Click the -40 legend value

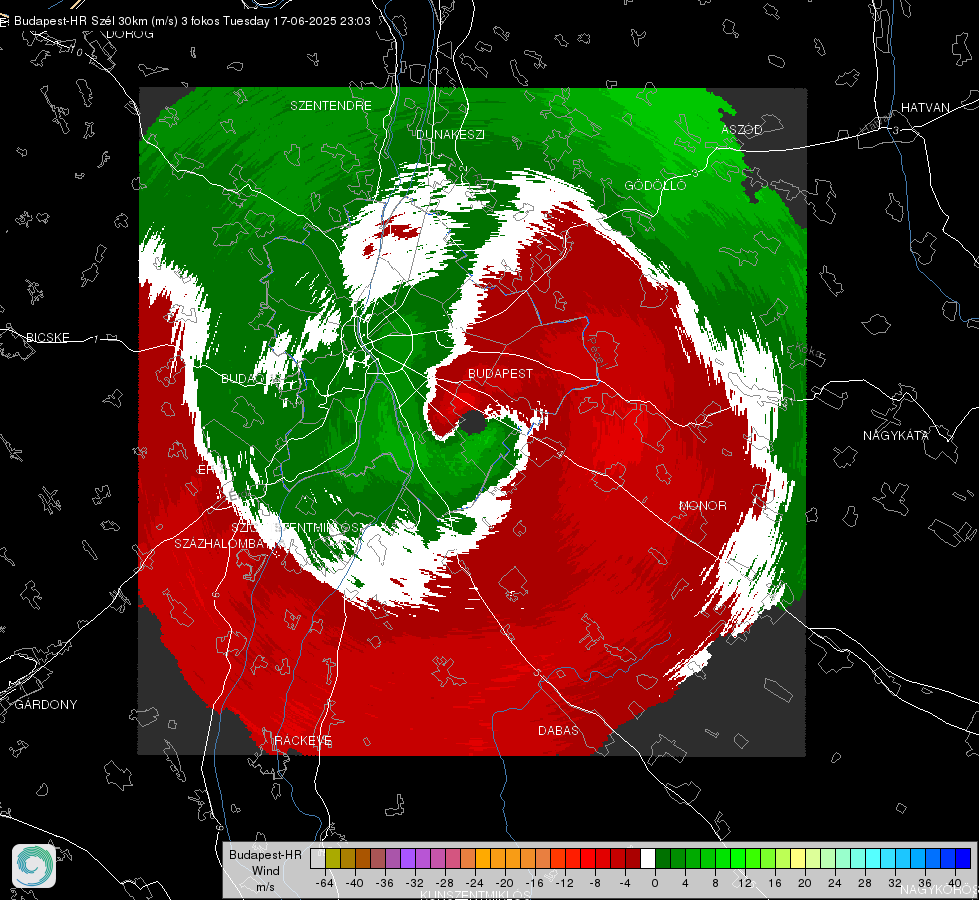pos(355,883)
